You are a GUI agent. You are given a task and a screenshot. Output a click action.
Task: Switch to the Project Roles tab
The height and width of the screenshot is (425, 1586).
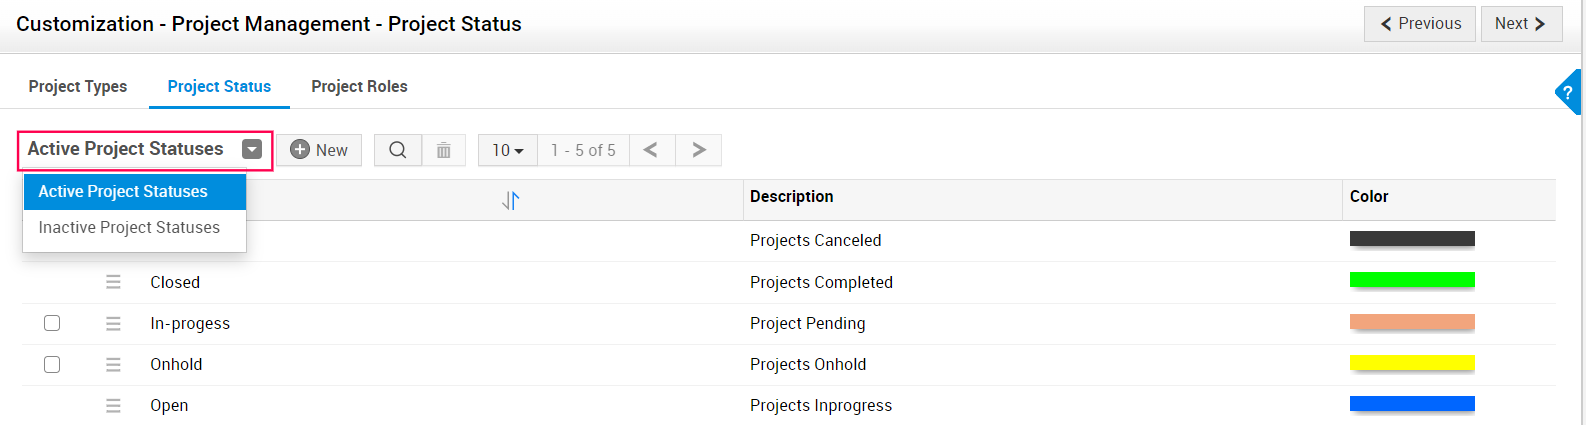[359, 86]
